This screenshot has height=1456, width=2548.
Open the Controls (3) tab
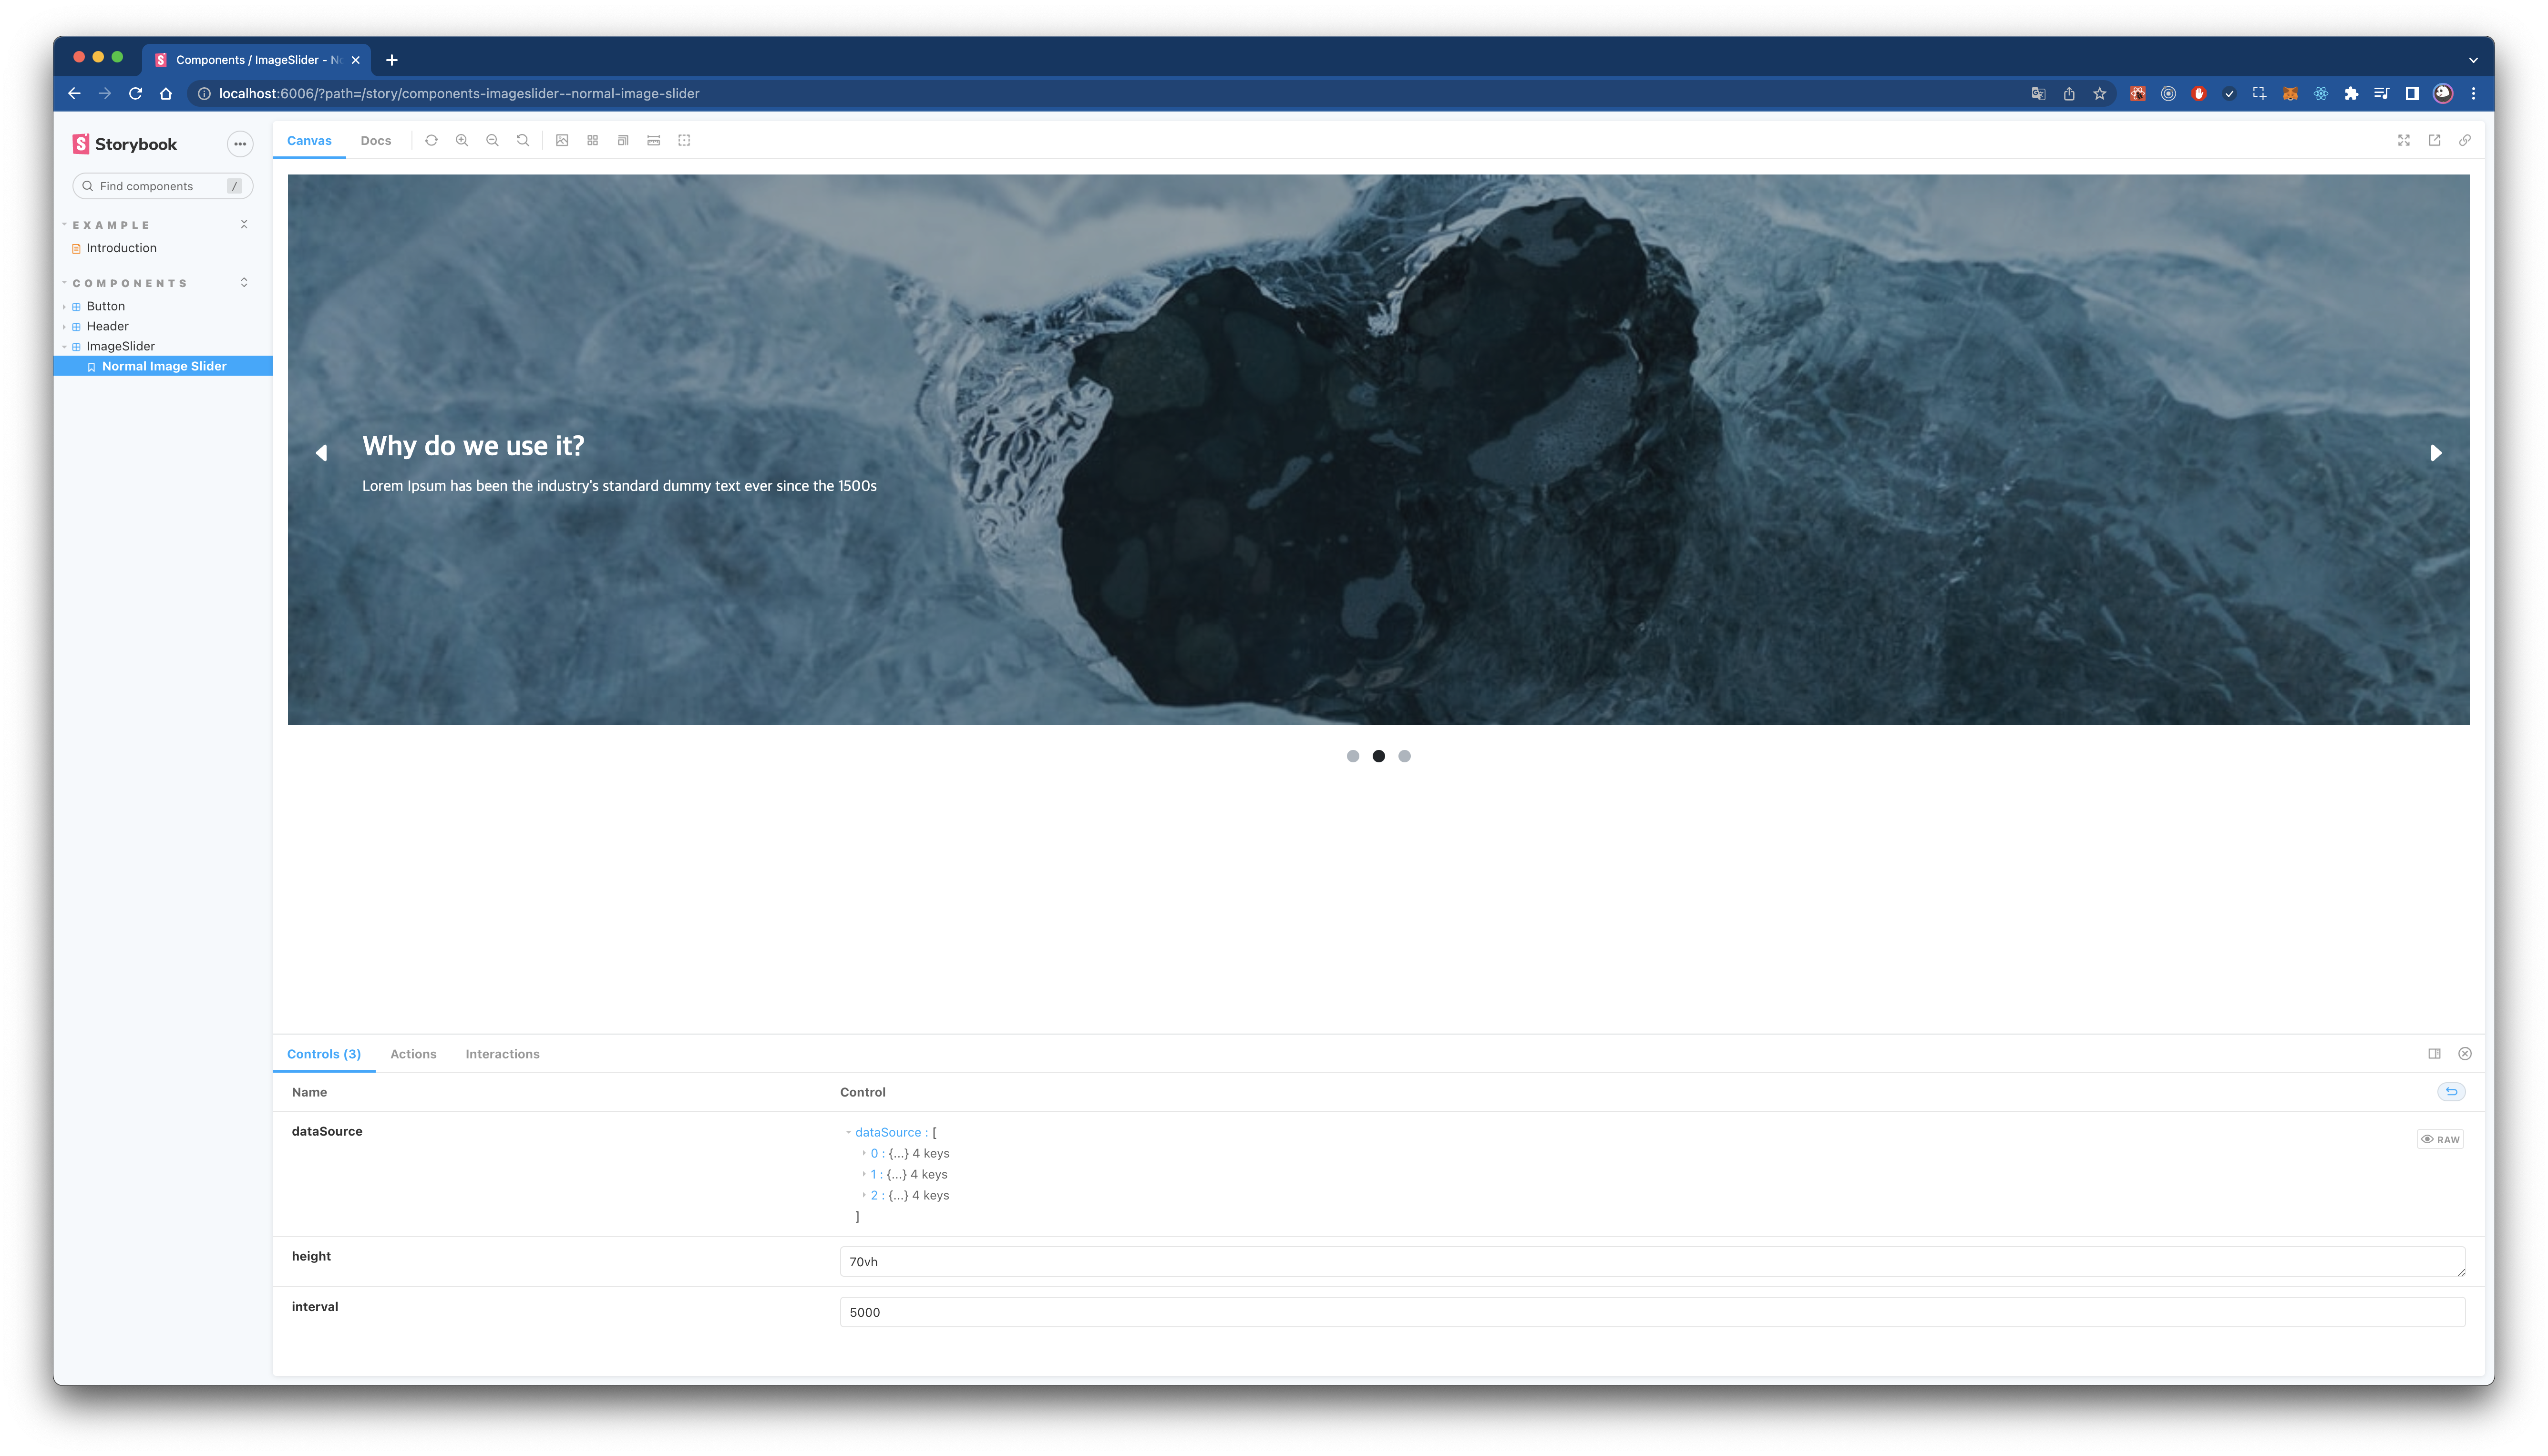point(324,1054)
